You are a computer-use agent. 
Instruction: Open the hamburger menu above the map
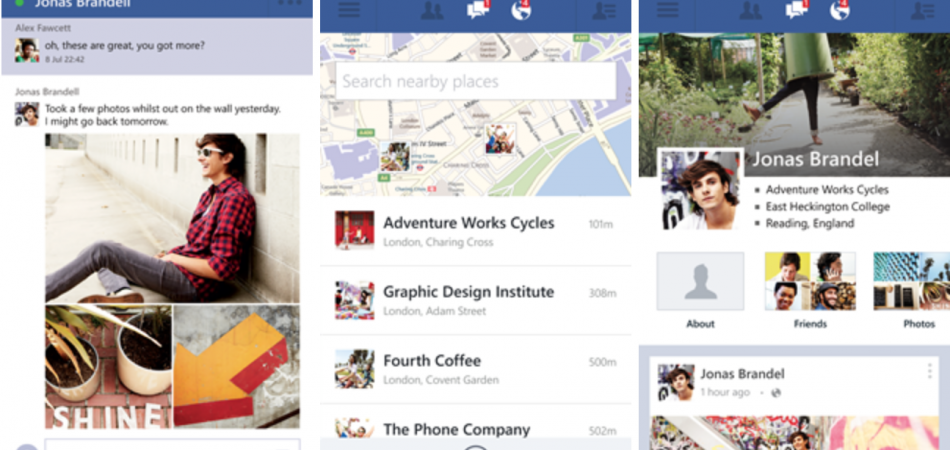(x=349, y=10)
